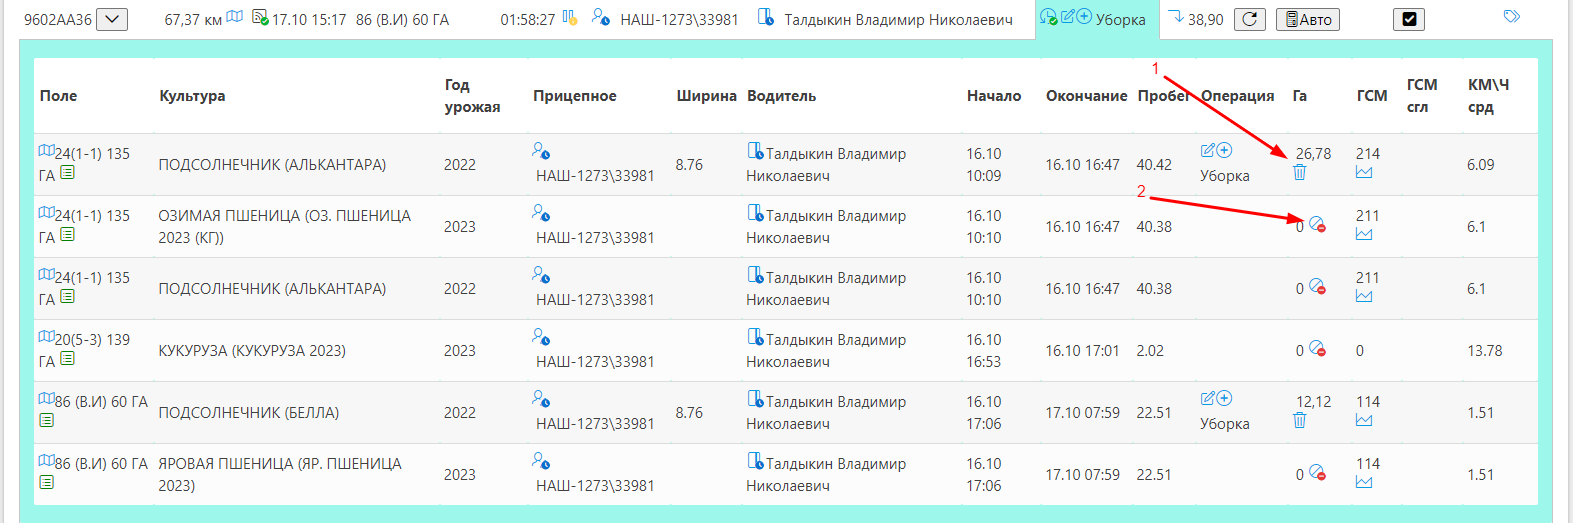Click the trash icon under 12,12 hectares
The width and height of the screenshot is (1573, 523).
click(1299, 421)
